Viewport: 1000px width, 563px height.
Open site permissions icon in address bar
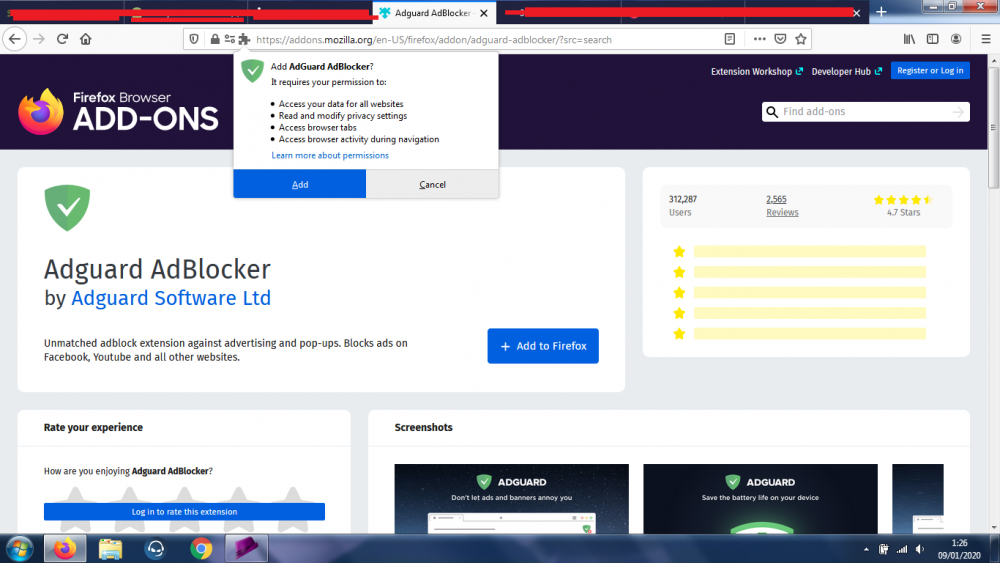(230, 40)
